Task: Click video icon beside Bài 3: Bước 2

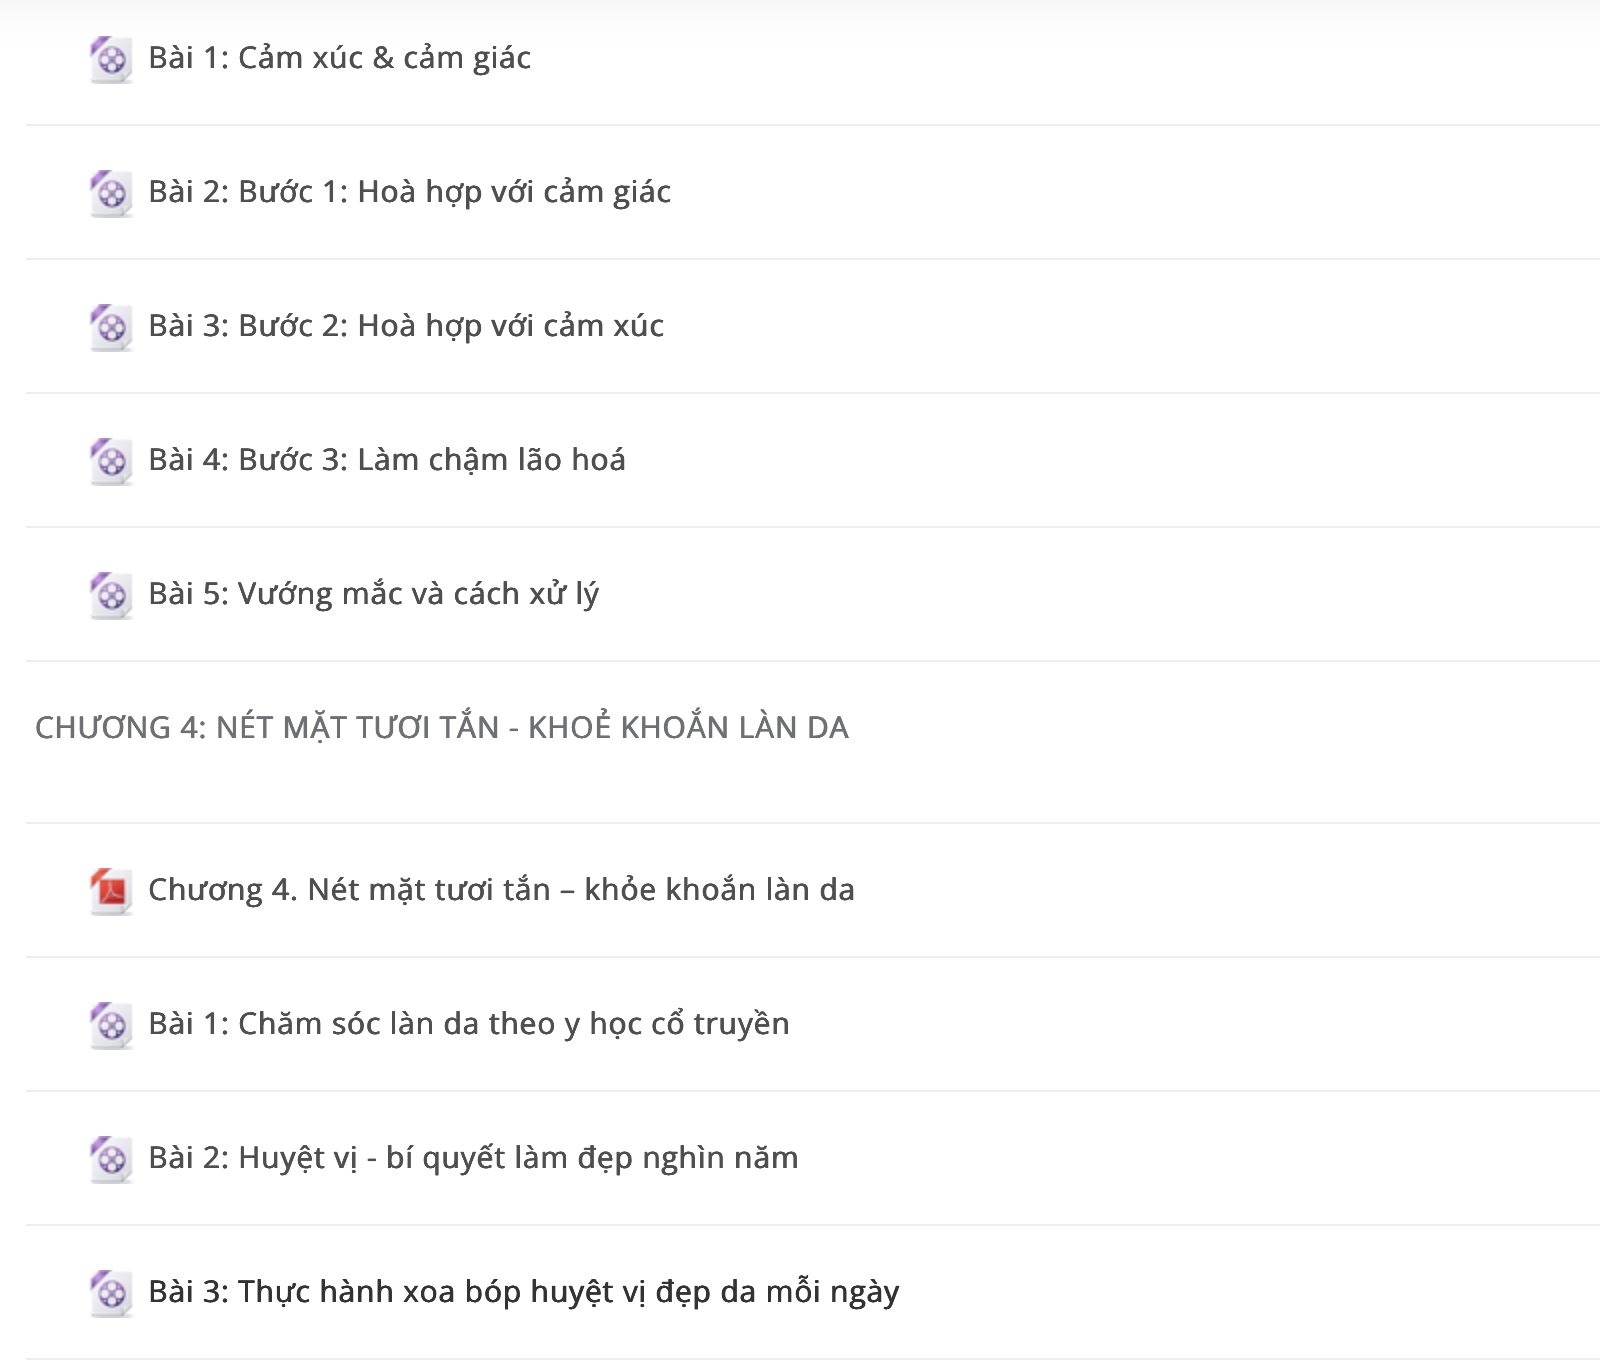Action: 111,327
